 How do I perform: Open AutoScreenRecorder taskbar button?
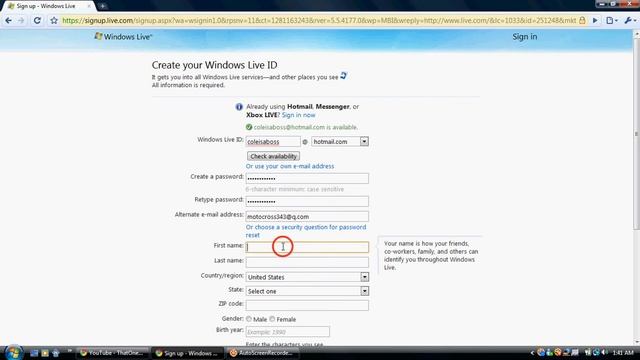[x=261, y=353]
